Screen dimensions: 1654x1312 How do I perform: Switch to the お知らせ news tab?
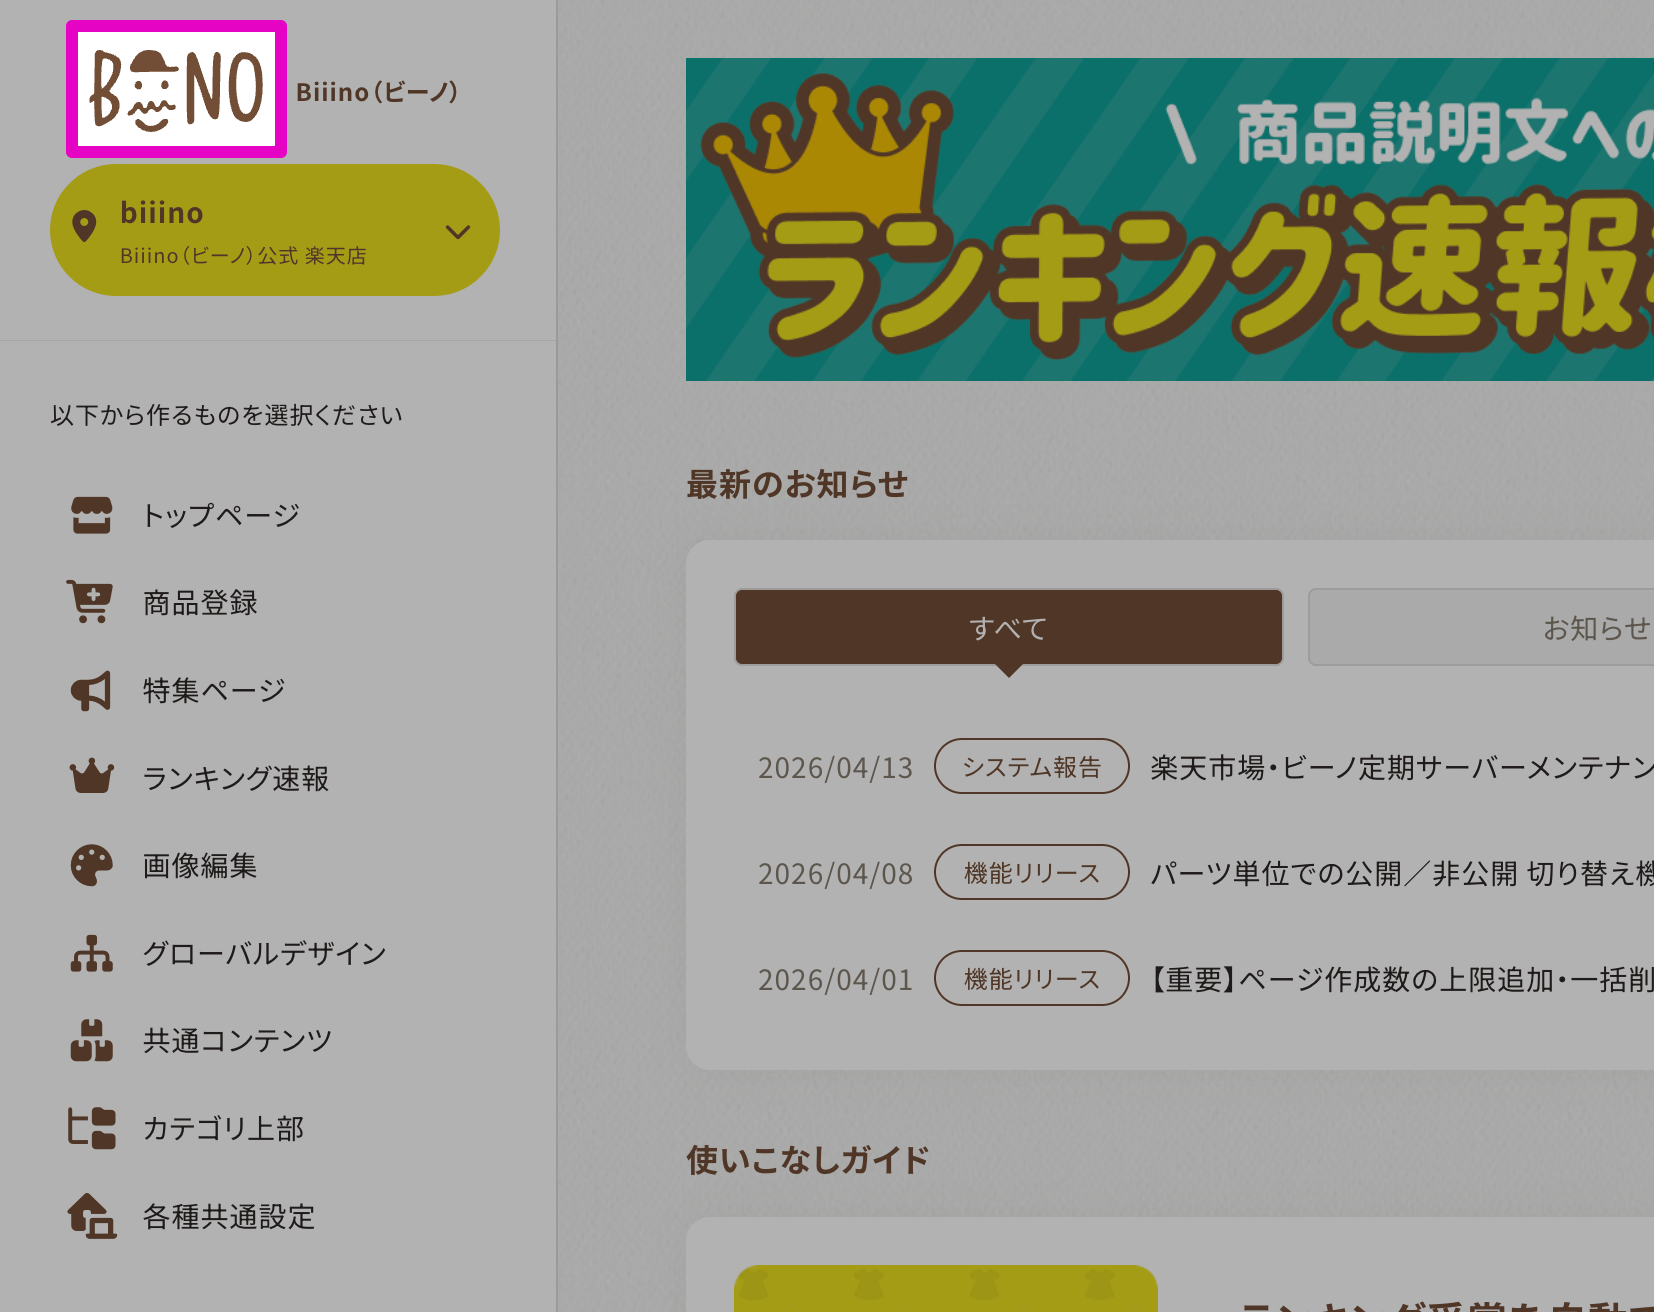(1481, 627)
